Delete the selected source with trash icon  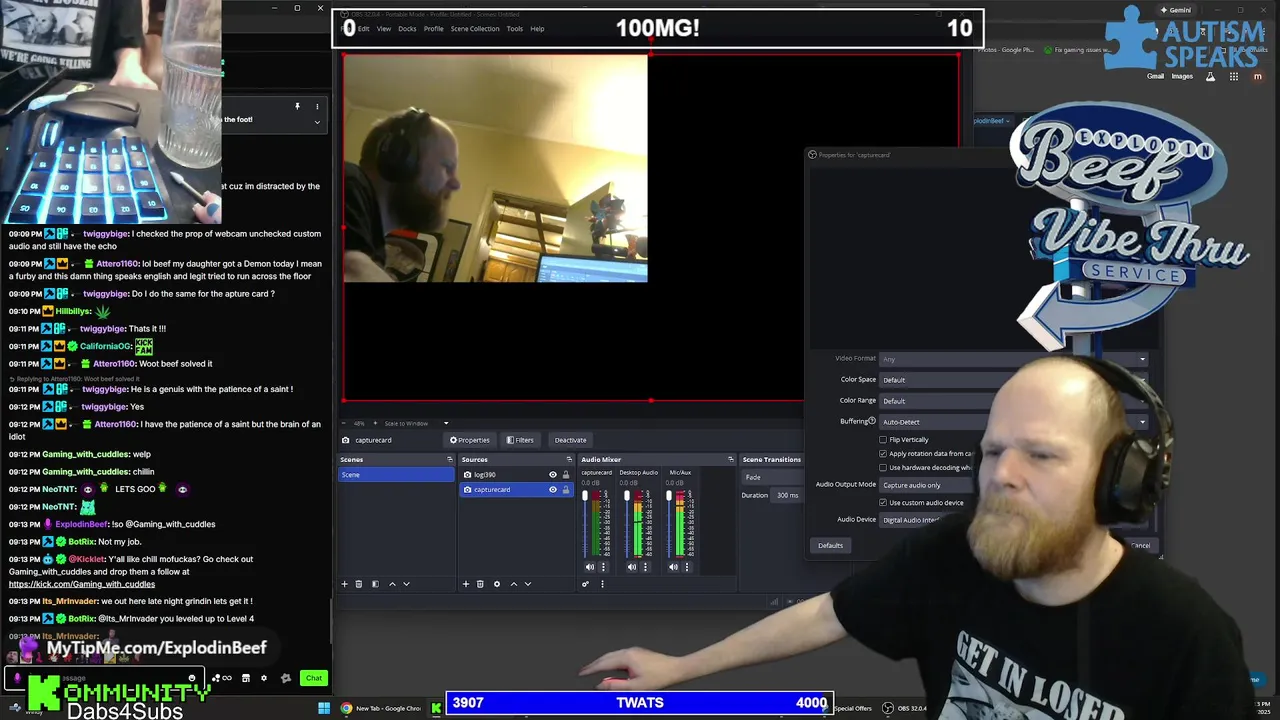click(x=480, y=584)
